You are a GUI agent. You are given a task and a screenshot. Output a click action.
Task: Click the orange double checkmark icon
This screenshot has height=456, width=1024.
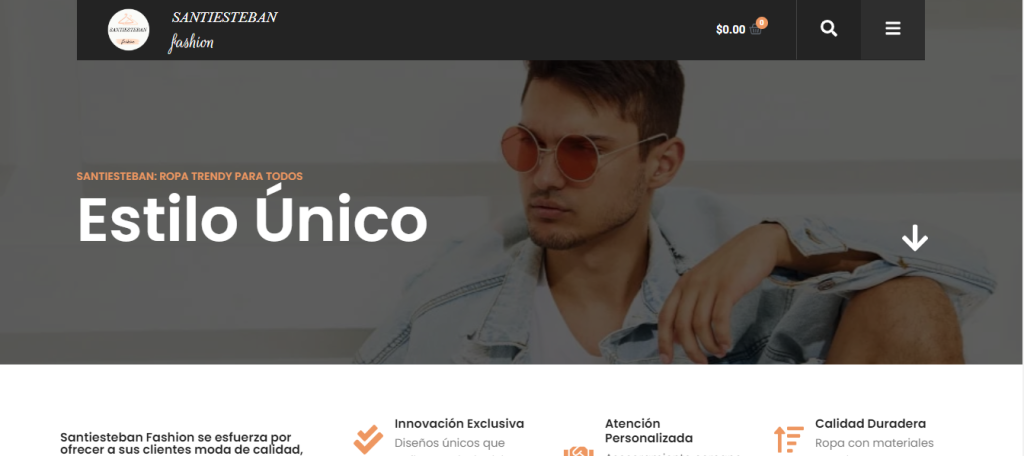tap(368, 439)
